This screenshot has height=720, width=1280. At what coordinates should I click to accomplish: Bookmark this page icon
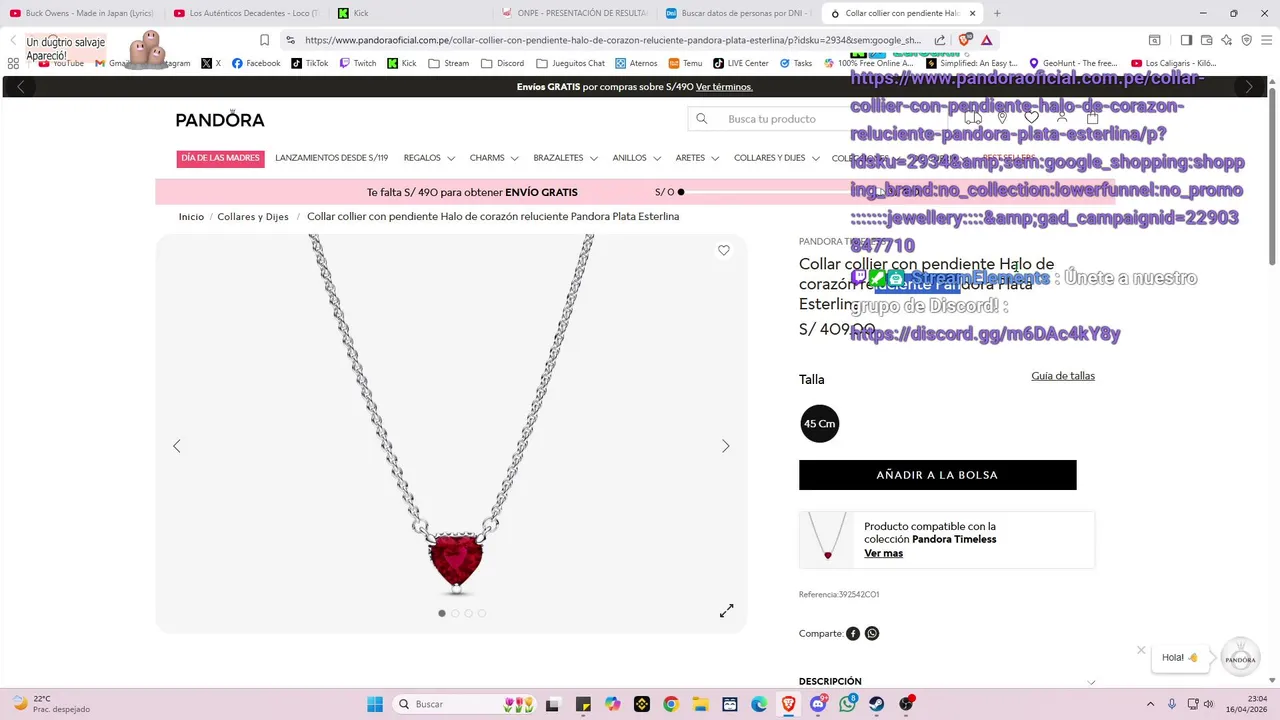[x=264, y=40]
